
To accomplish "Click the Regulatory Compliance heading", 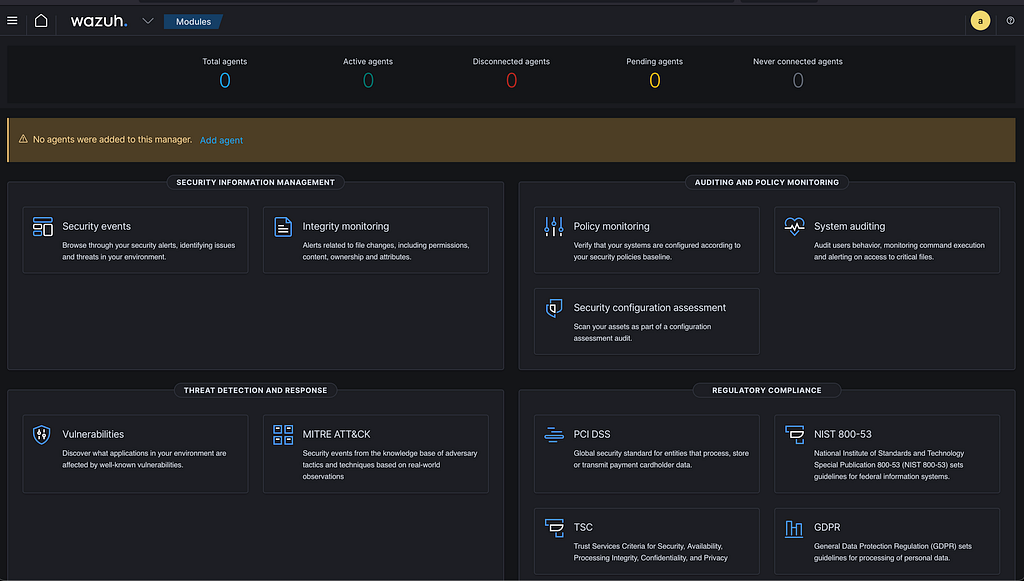I will [x=767, y=390].
